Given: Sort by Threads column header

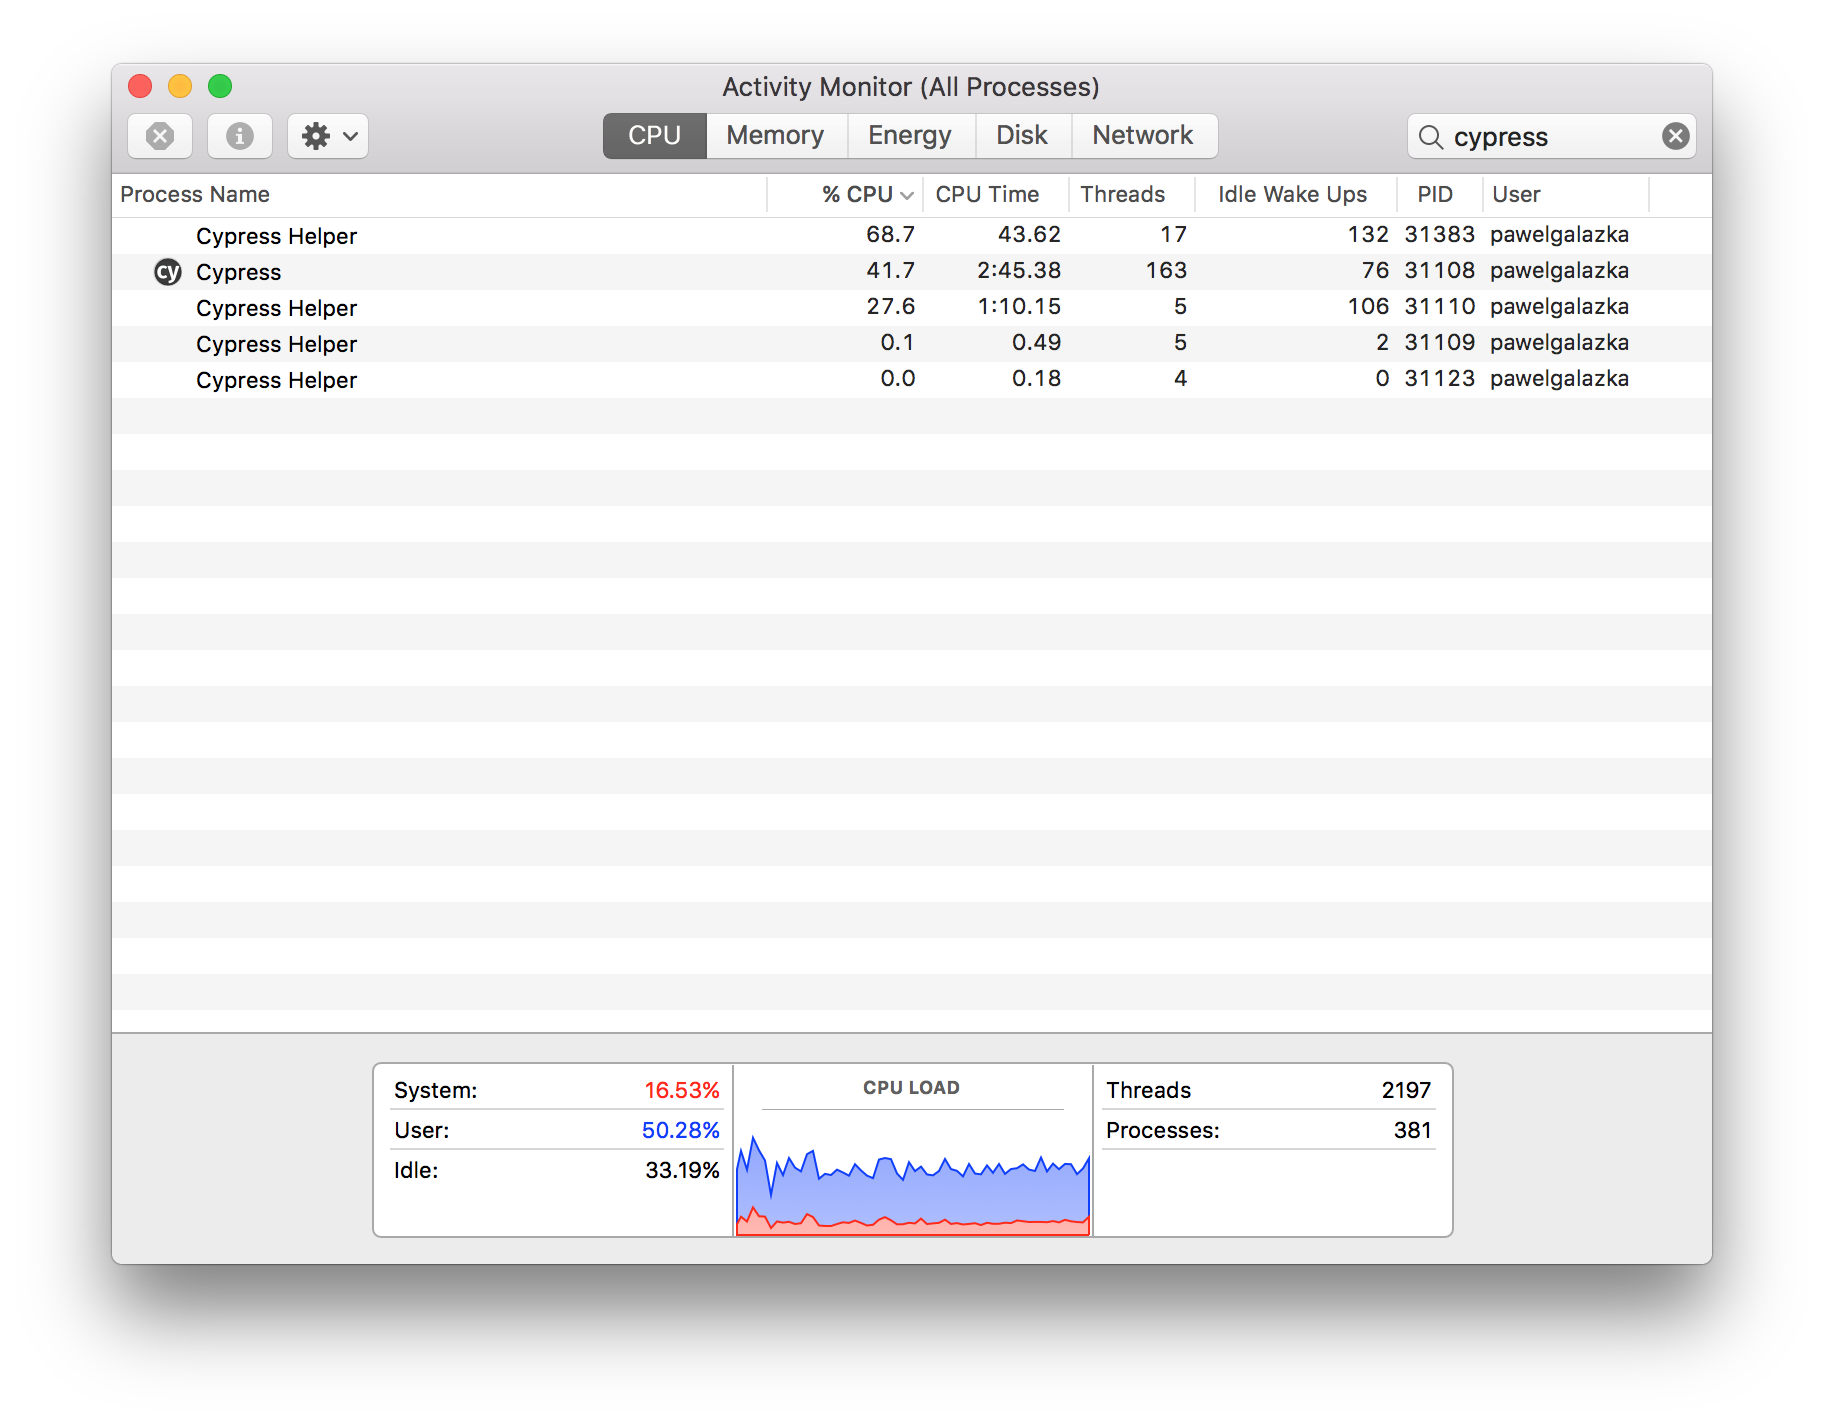Looking at the screenshot, I should tap(1131, 195).
